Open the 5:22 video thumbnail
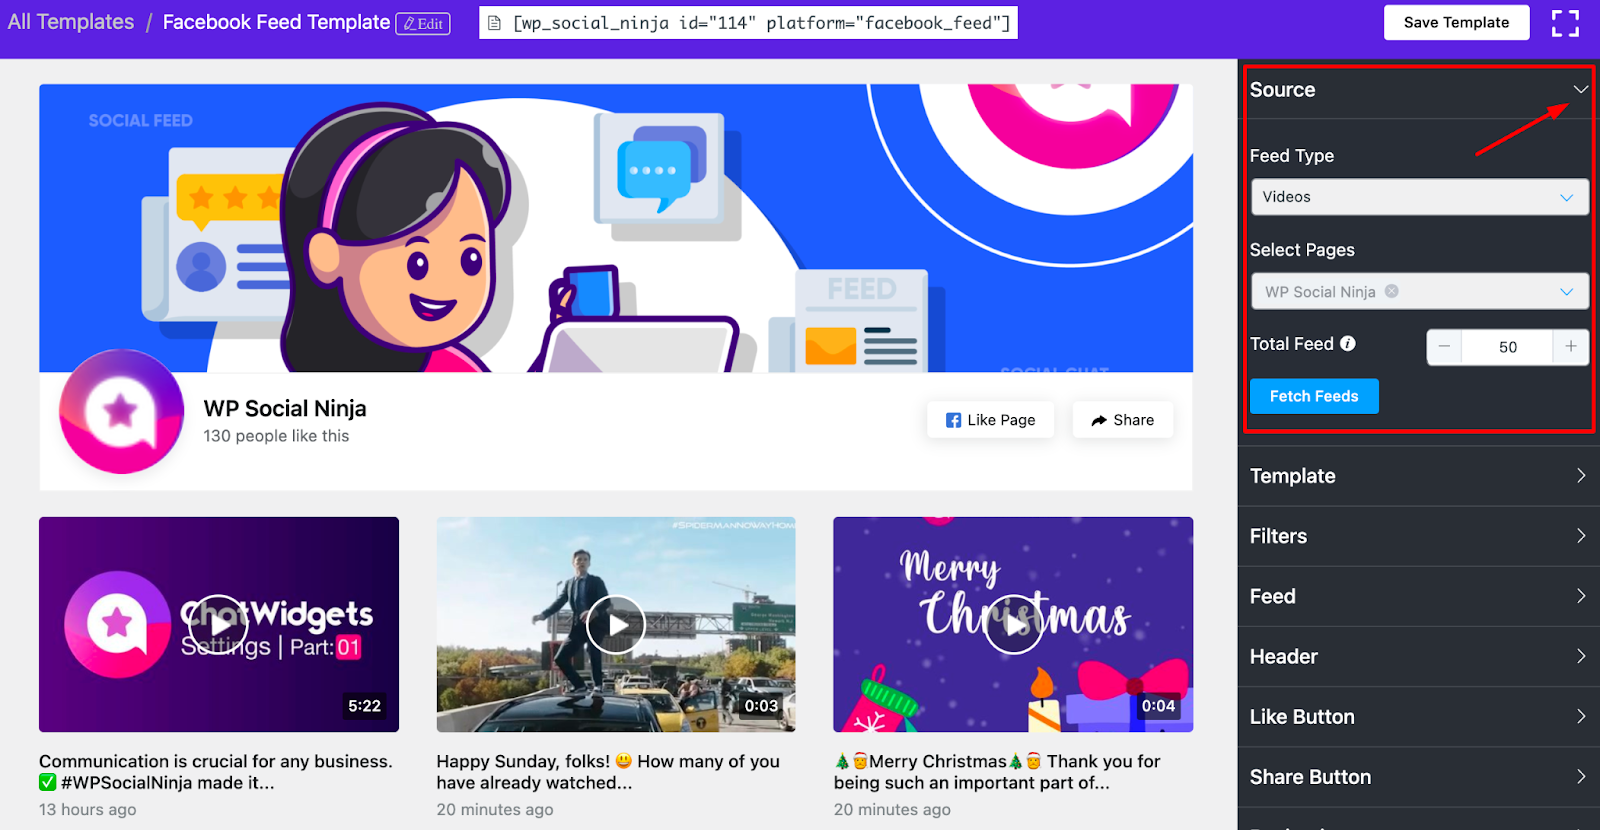 click(x=219, y=624)
